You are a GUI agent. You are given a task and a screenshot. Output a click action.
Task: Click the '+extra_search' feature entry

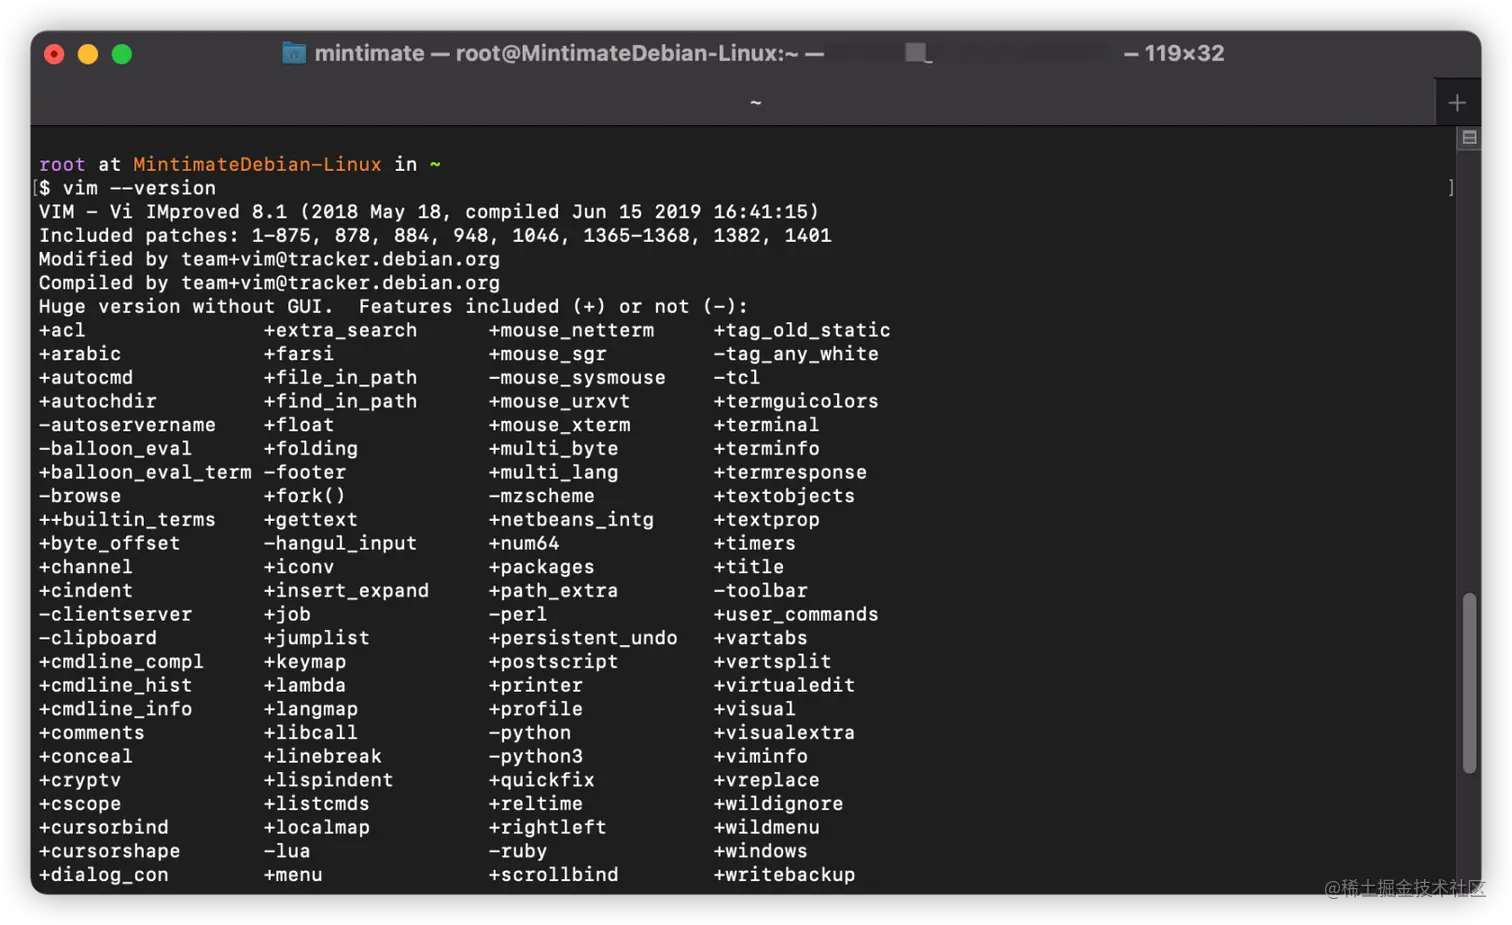pyautogui.click(x=340, y=330)
